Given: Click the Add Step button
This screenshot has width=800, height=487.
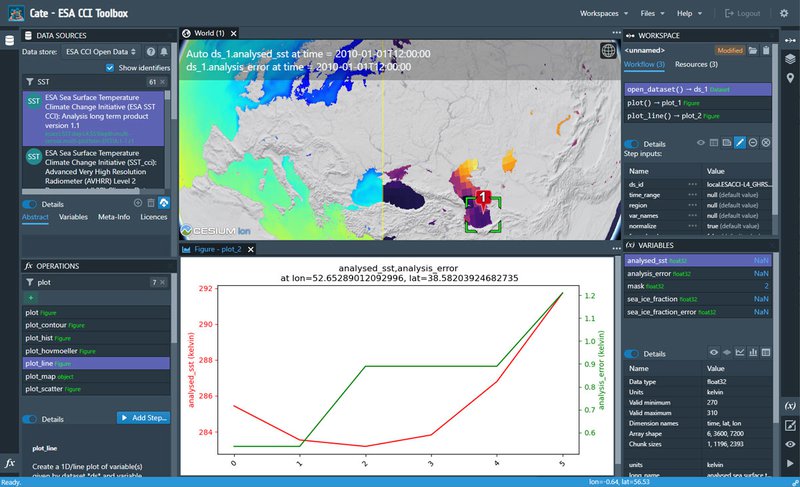Looking at the screenshot, I should coord(143,417).
